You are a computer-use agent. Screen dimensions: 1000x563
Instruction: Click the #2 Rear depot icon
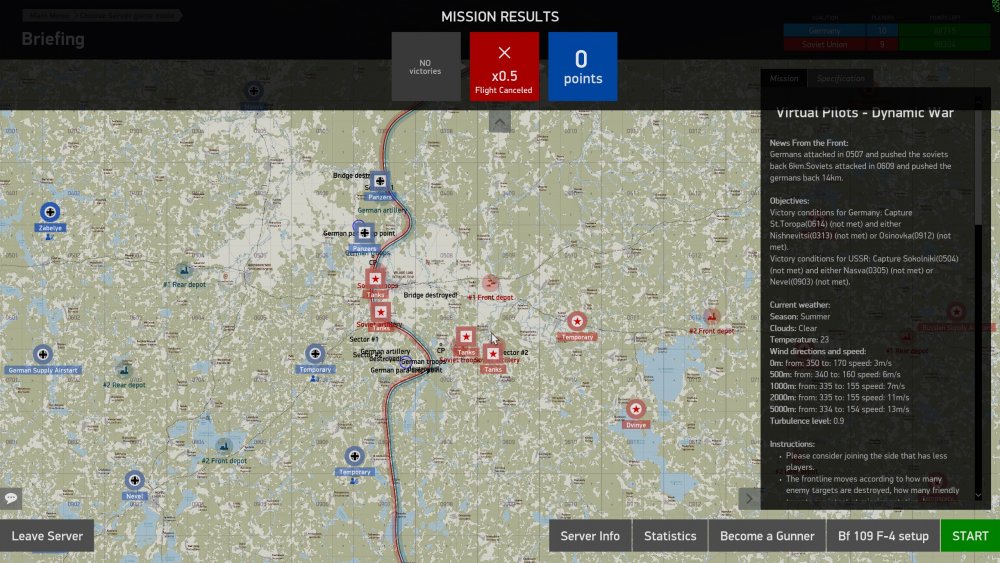(124, 370)
